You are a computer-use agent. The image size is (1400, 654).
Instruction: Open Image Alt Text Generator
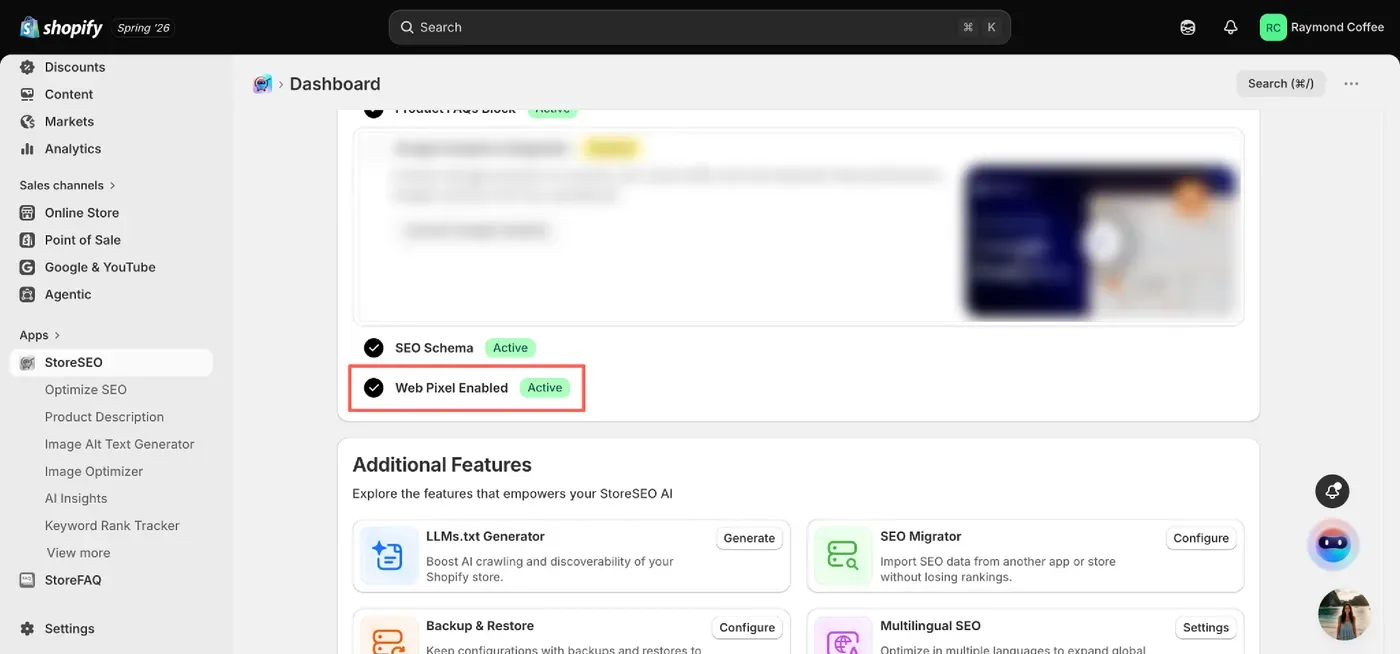click(119, 444)
